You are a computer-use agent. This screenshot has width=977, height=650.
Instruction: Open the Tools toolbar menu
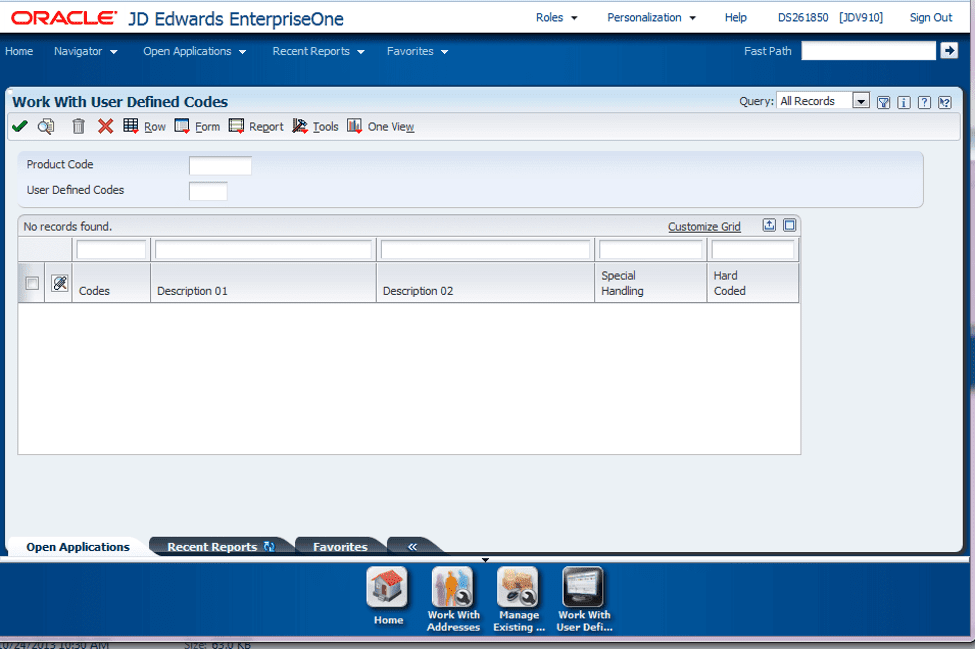[x=316, y=127]
